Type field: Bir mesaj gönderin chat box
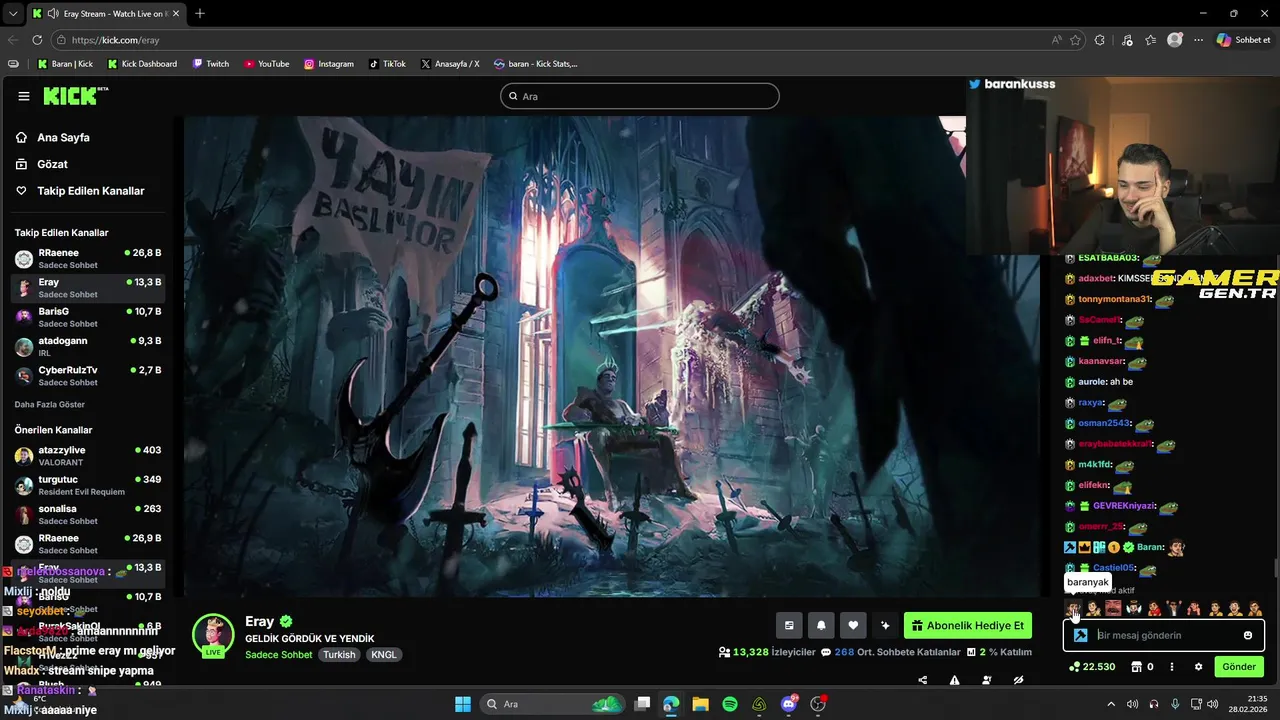This screenshot has height=720, width=1280. [1165, 635]
